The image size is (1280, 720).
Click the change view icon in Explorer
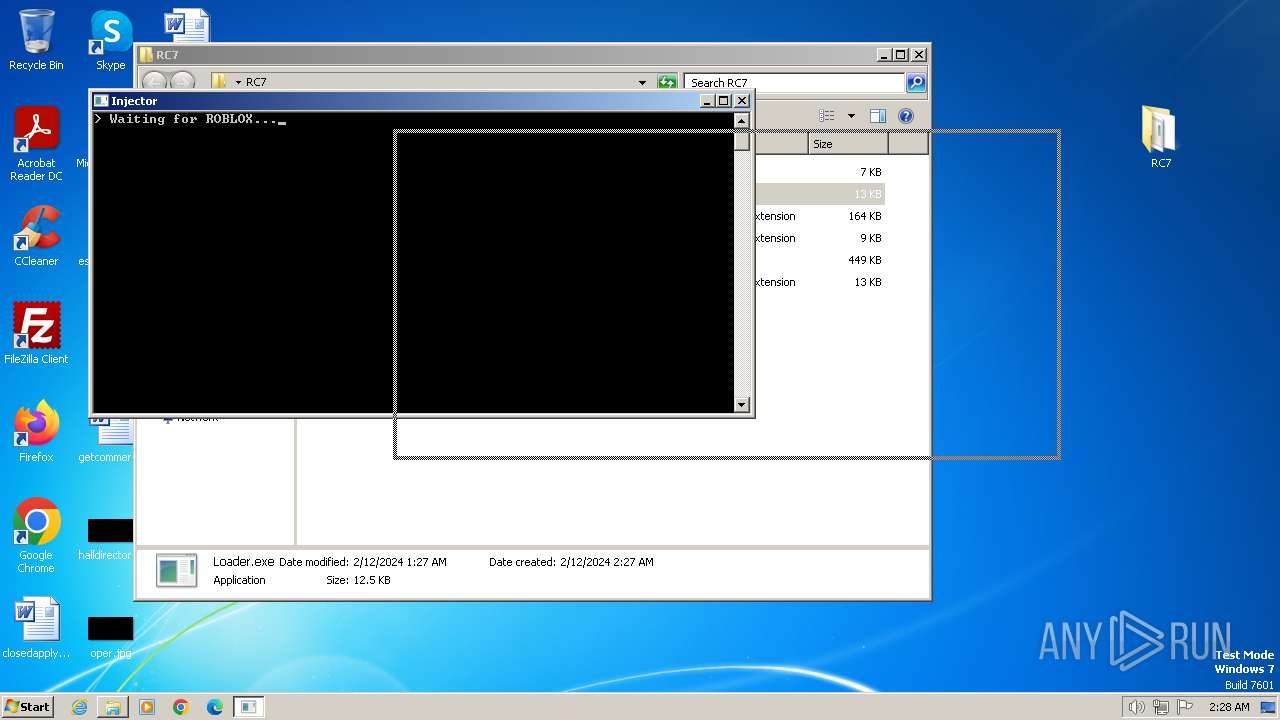click(x=827, y=116)
